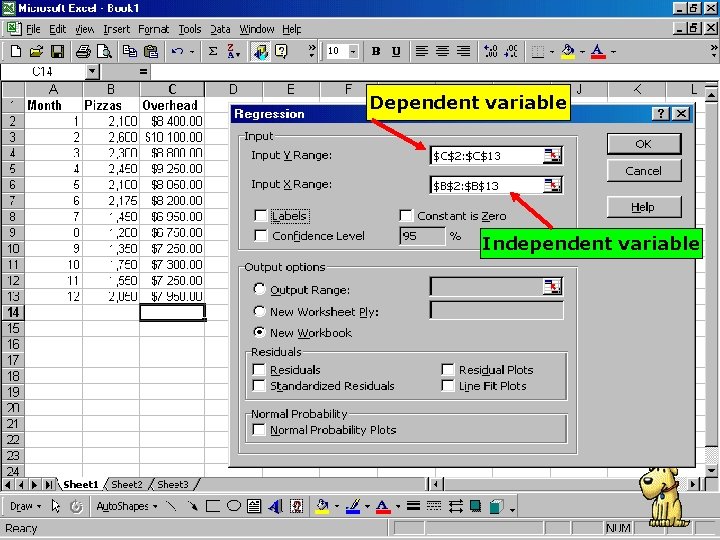Open the Name Box dropdown arrow

[92, 71]
